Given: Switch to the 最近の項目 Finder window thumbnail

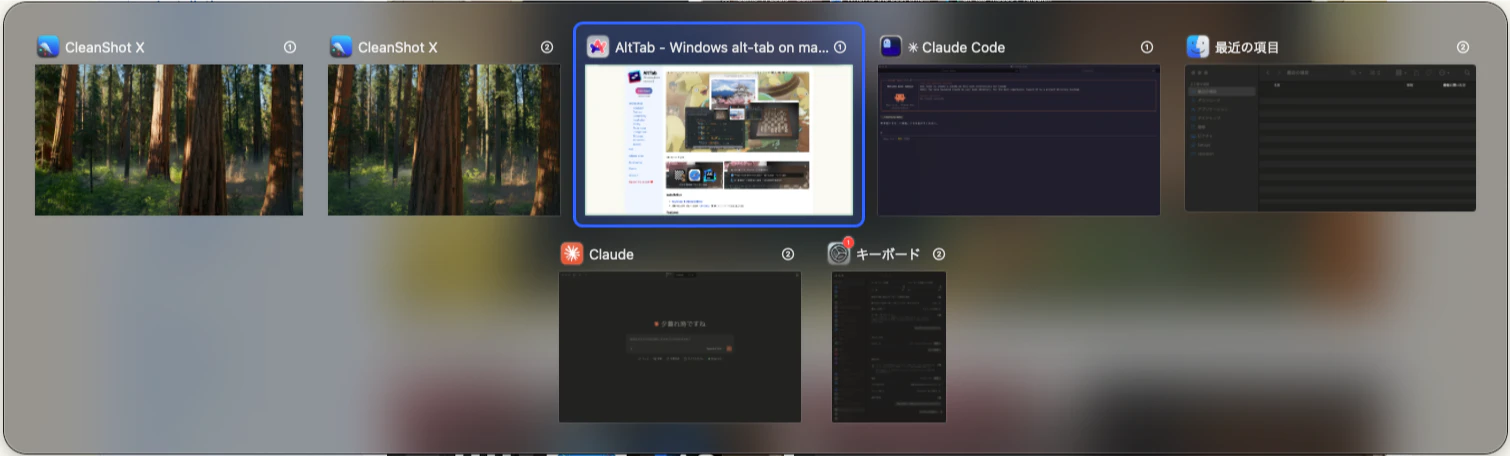Looking at the screenshot, I should [1330, 138].
